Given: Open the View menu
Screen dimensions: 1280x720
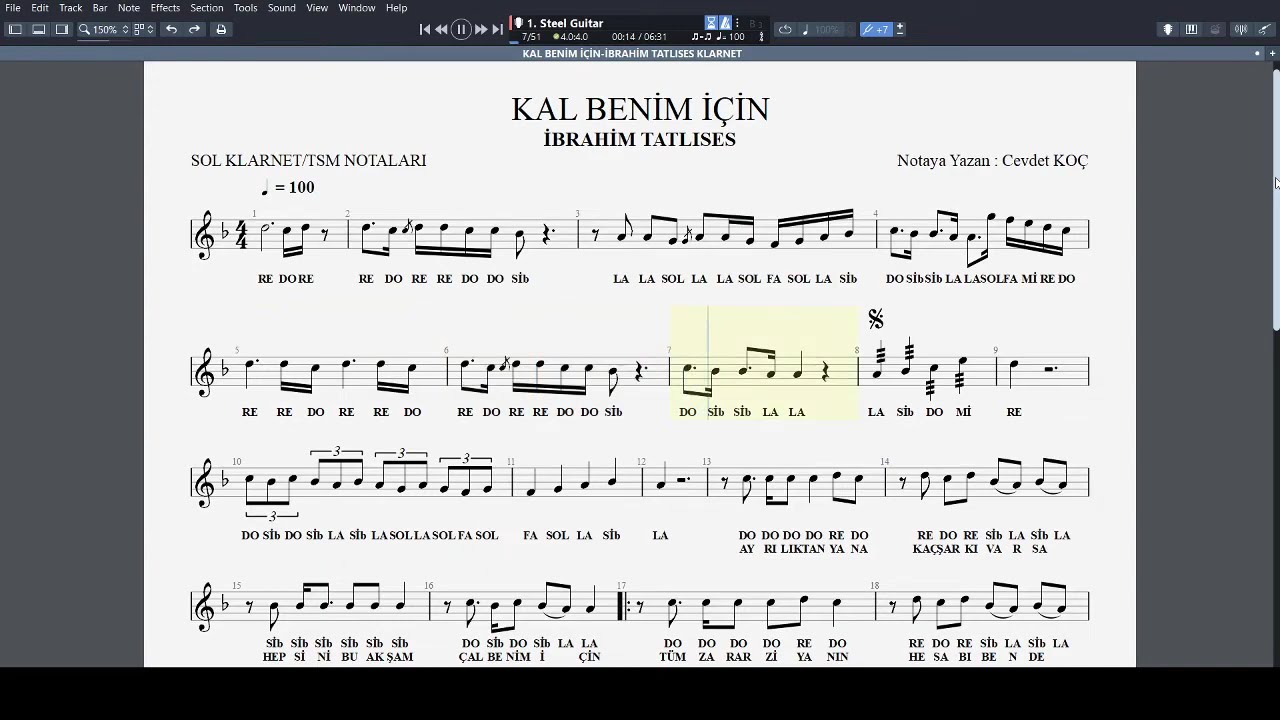Looking at the screenshot, I should tap(317, 7).
